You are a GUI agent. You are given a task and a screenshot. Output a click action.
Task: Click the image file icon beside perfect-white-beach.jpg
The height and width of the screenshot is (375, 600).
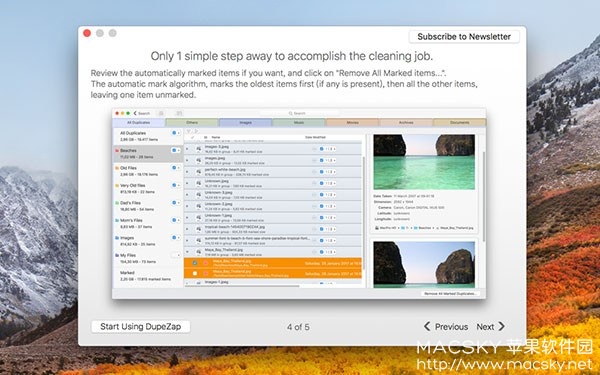(199, 171)
